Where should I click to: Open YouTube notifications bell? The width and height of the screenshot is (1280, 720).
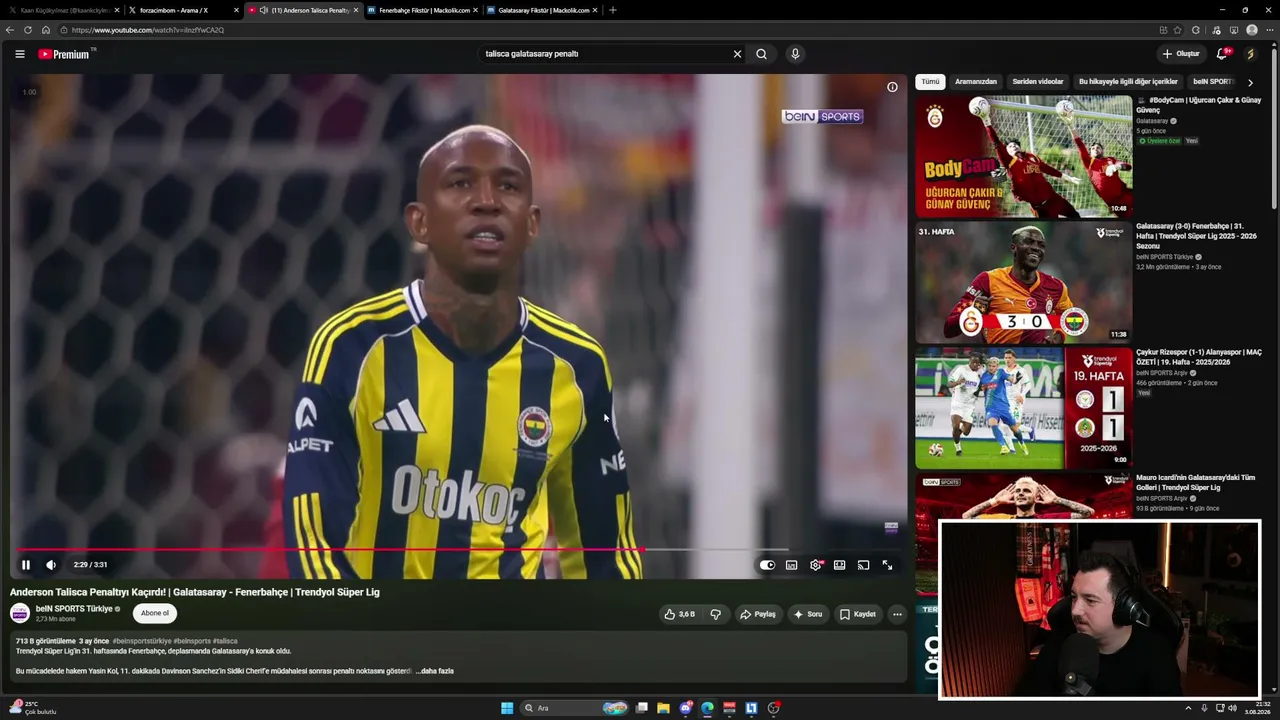(1222, 54)
